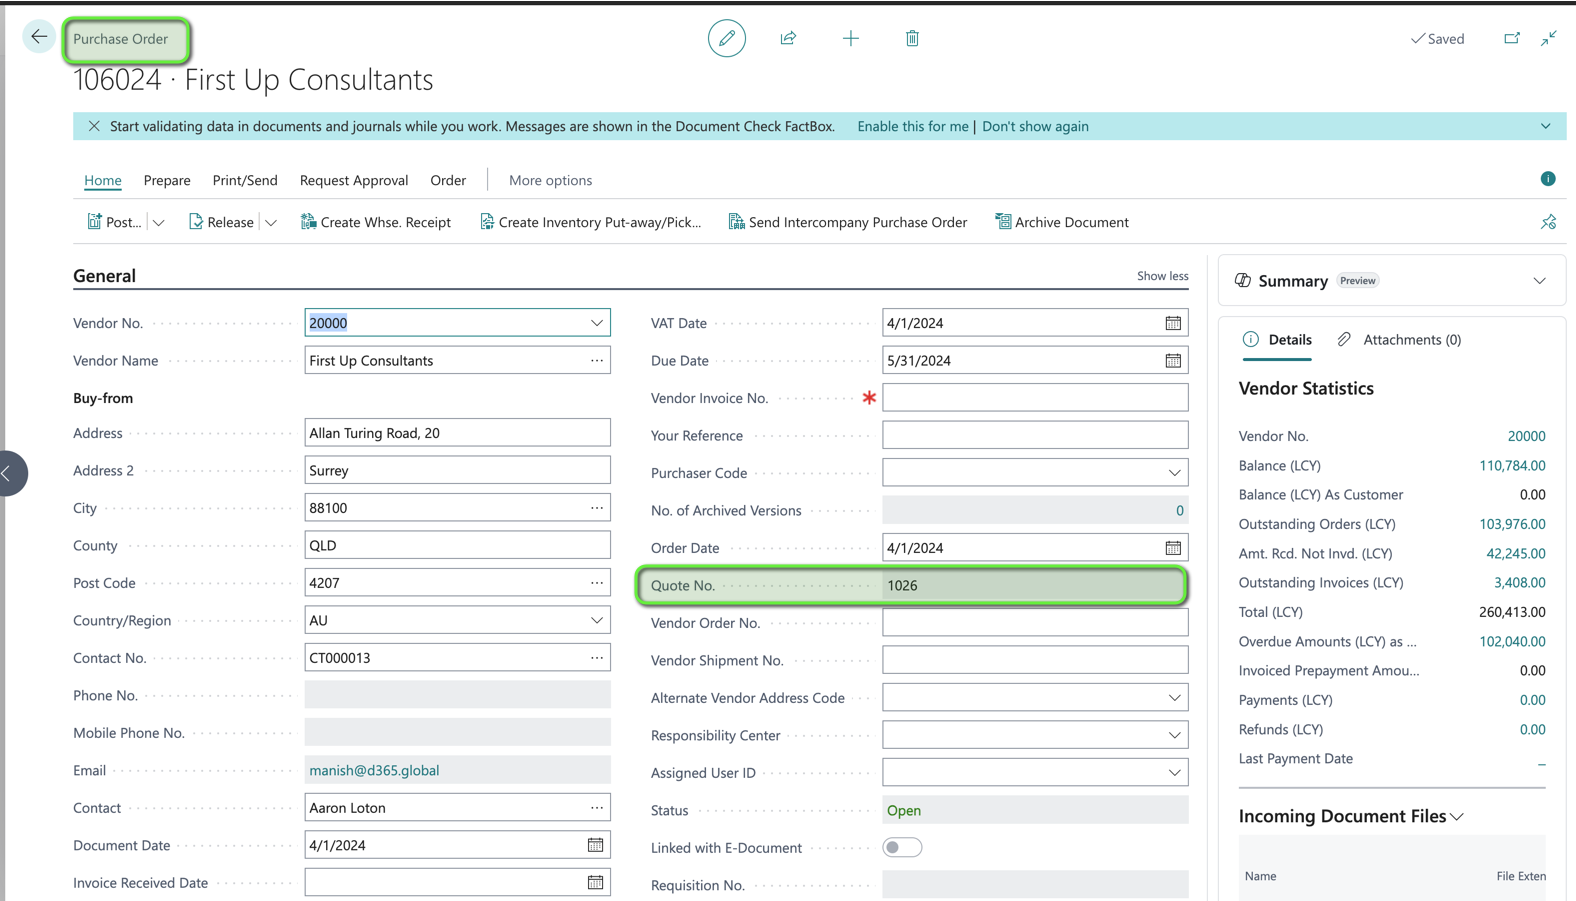Screen dimensions: 1576x901
Task: Click the trash delete icon
Action: click(912, 38)
